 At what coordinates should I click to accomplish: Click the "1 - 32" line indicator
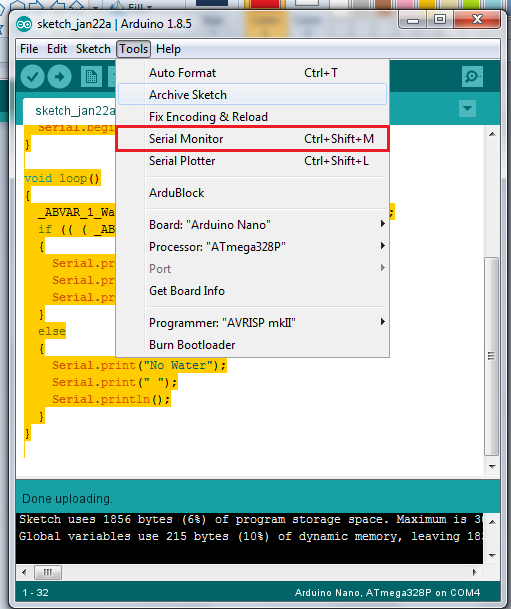[x=35, y=593]
